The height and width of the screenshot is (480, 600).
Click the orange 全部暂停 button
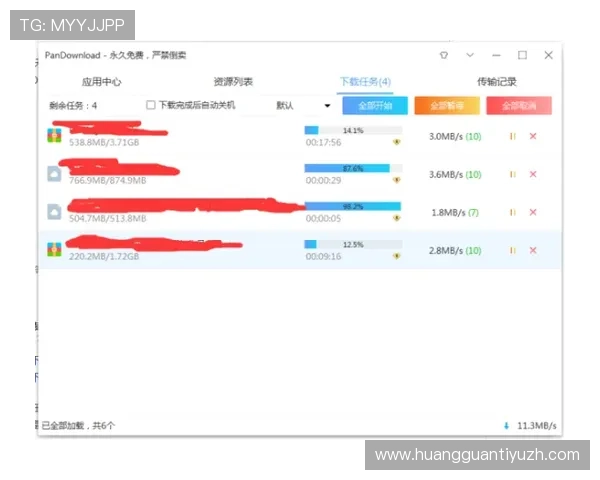point(447,106)
